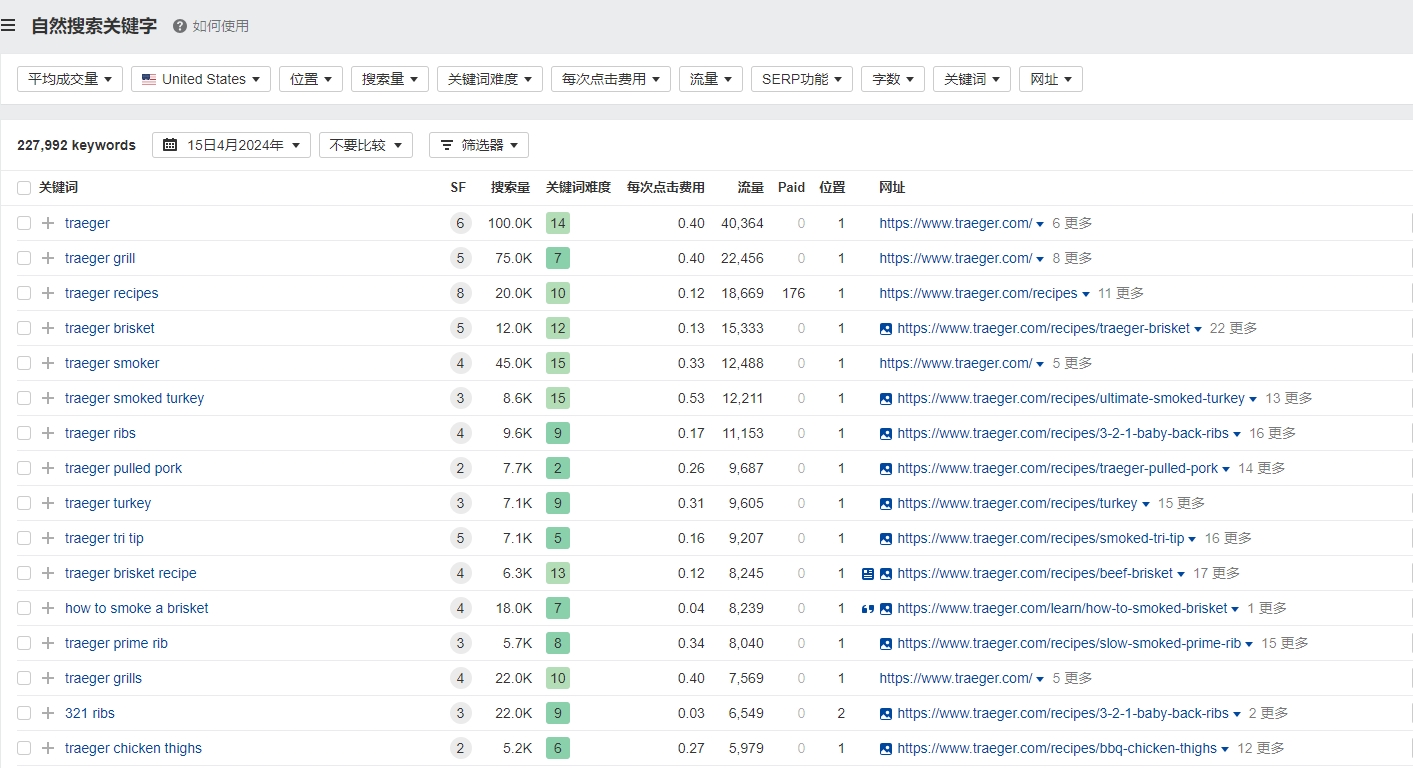Open the 平均成交量 filter dropdown
Viewport: 1413px width, 768px height.
pyautogui.click(x=70, y=79)
